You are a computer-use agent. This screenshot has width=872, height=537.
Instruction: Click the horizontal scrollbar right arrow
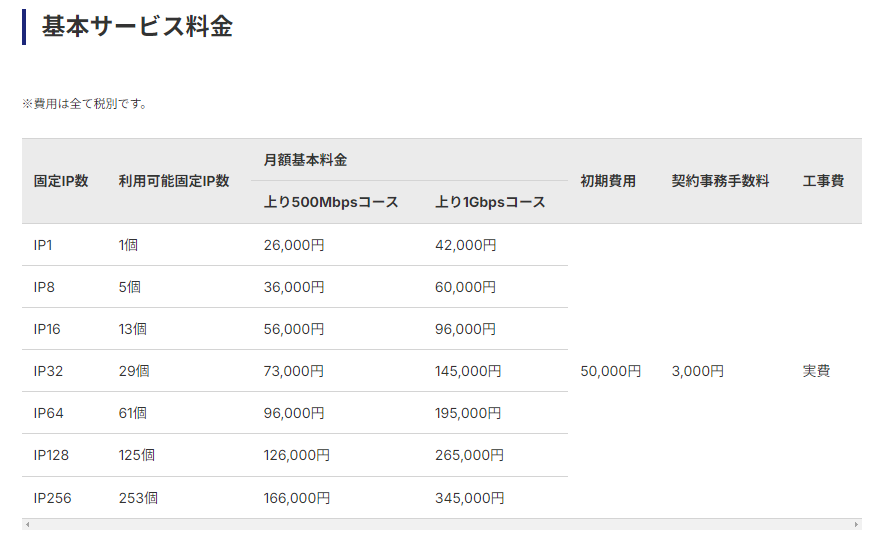coord(856,524)
